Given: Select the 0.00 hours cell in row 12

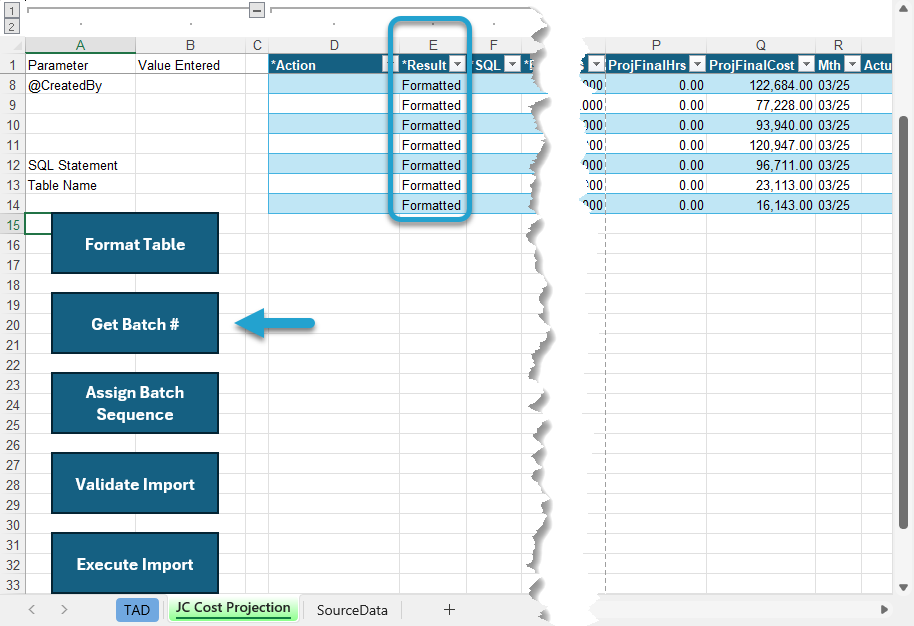Looking at the screenshot, I should click(656, 165).
